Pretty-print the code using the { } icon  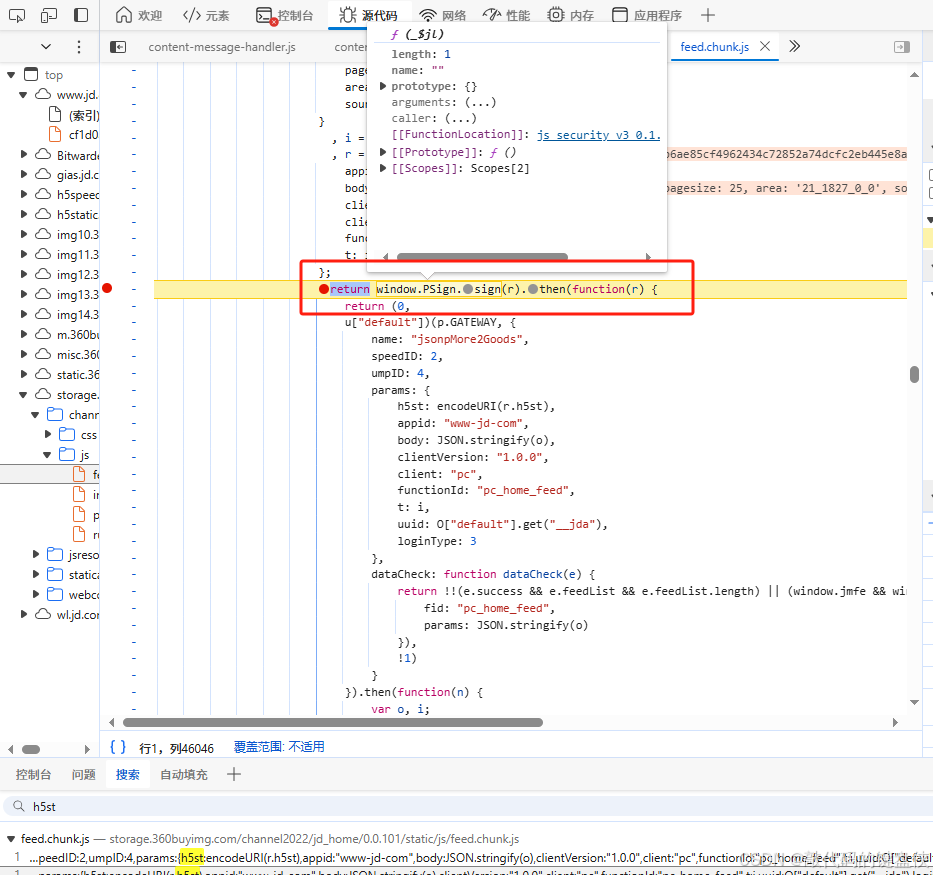point(118,745)
